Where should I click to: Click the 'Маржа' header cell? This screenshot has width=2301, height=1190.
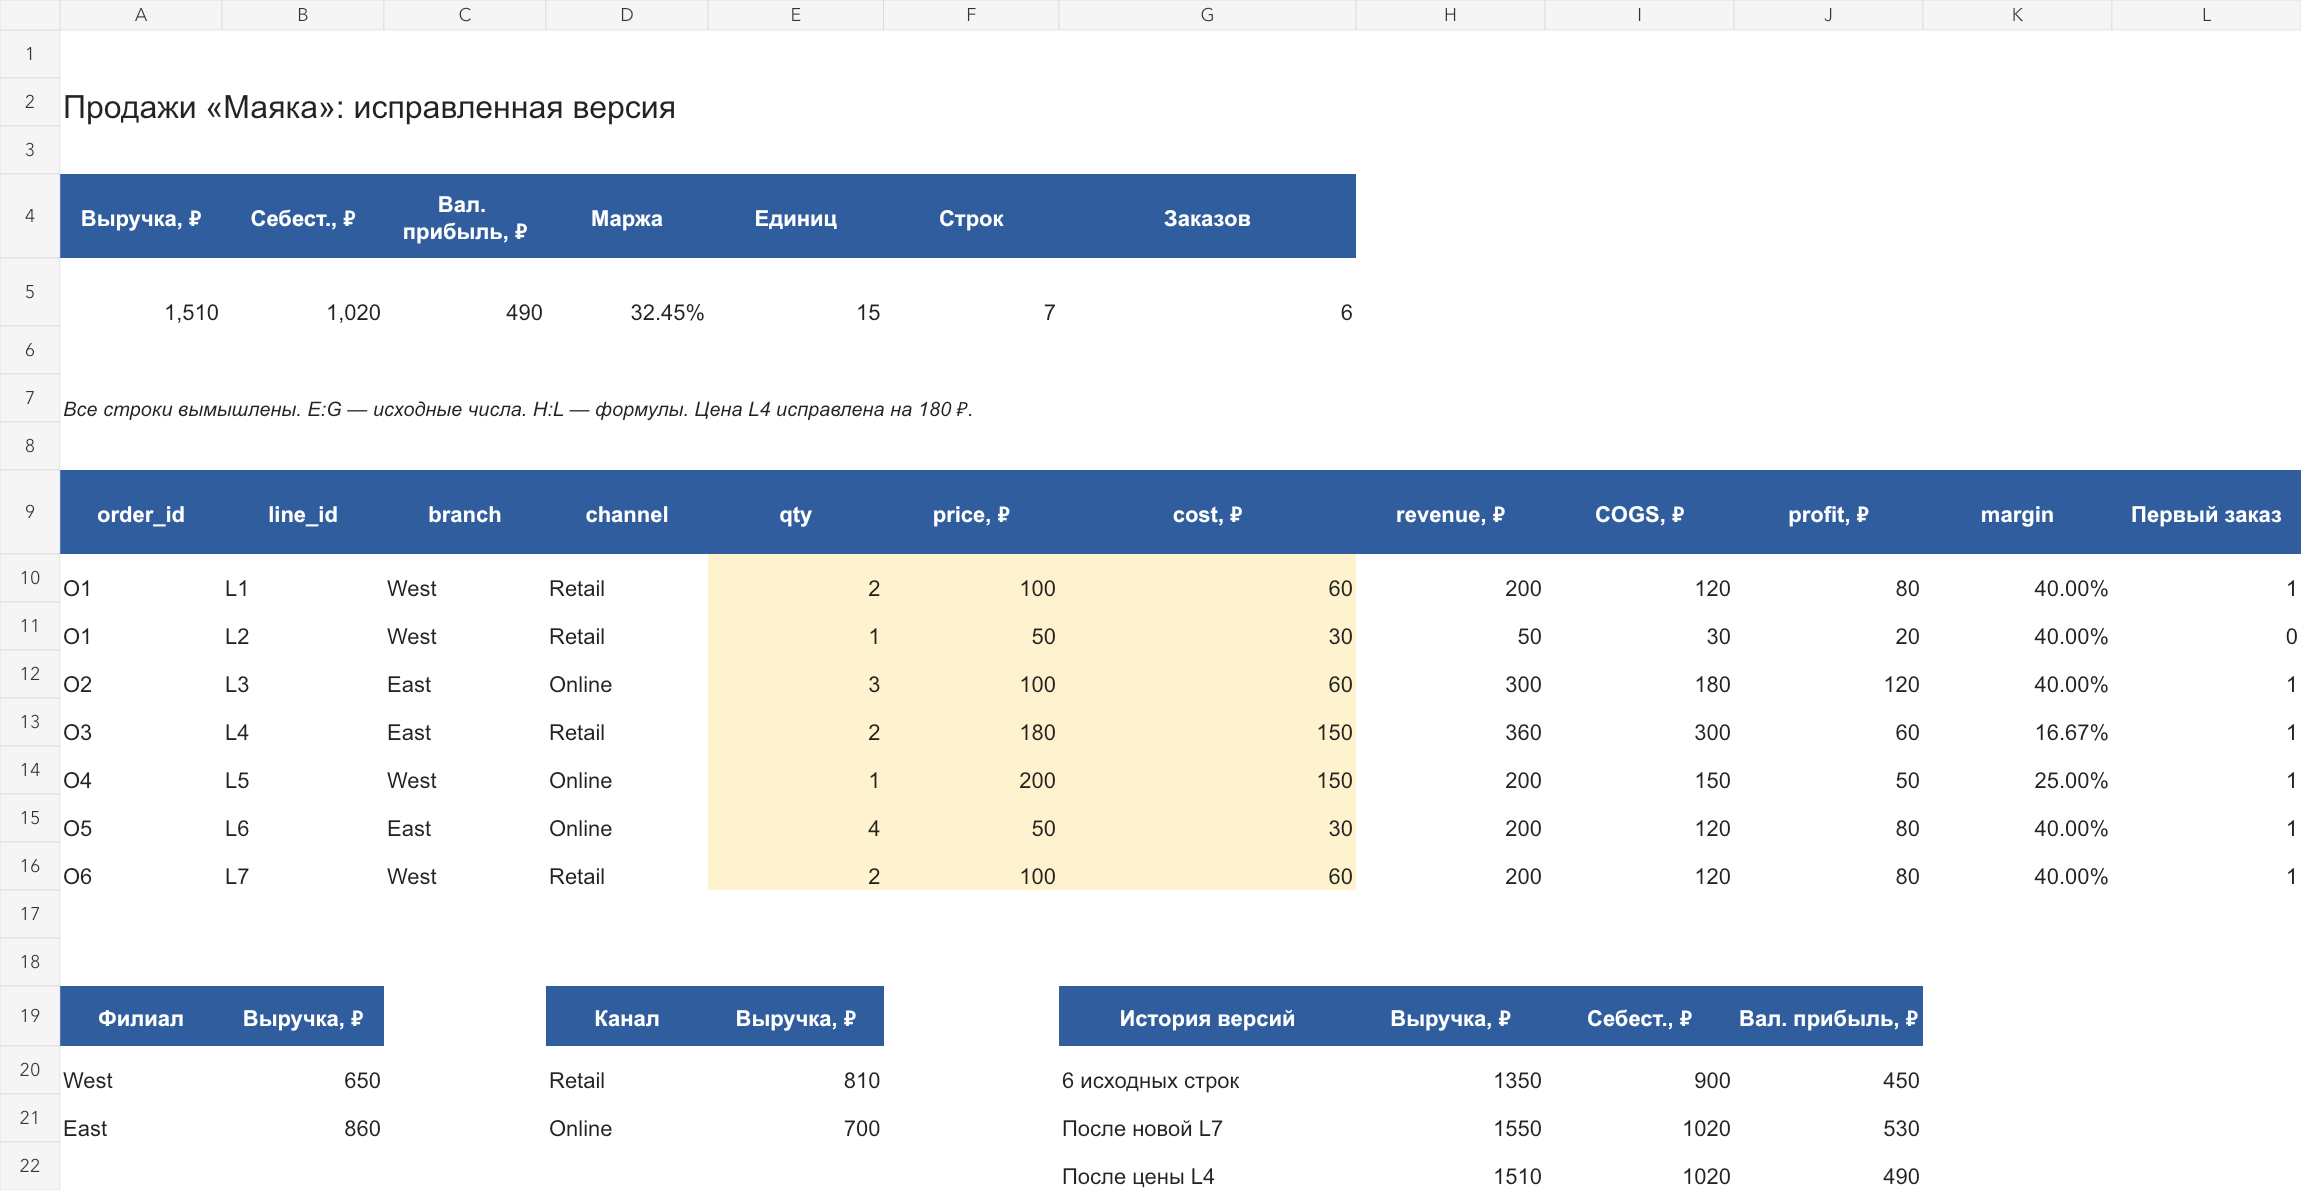pyautogui.click(x=627, y=218)
